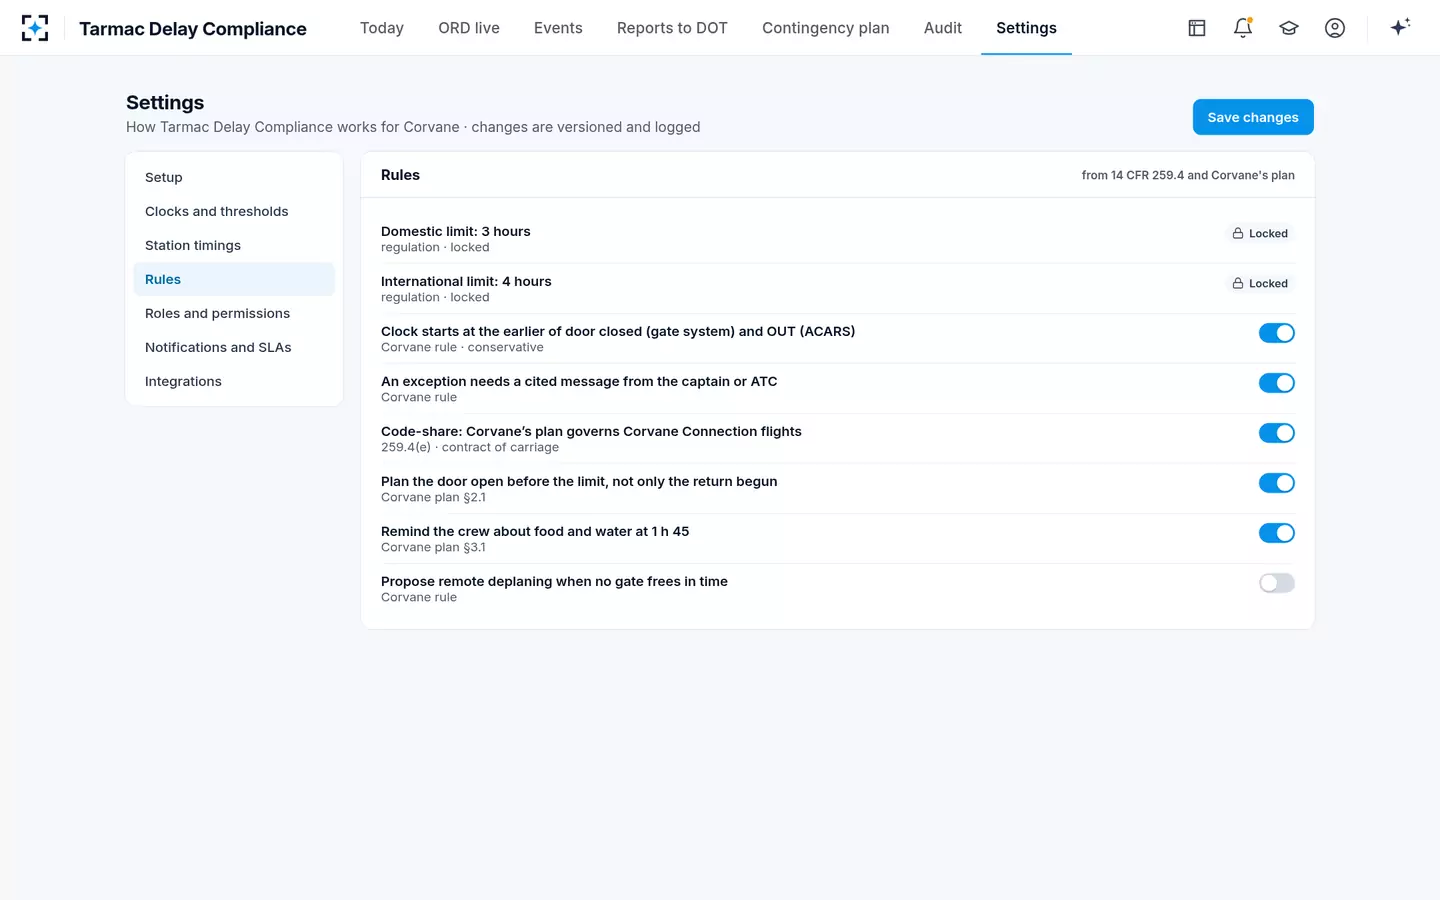Select the Settings tab

point(1026,28)
